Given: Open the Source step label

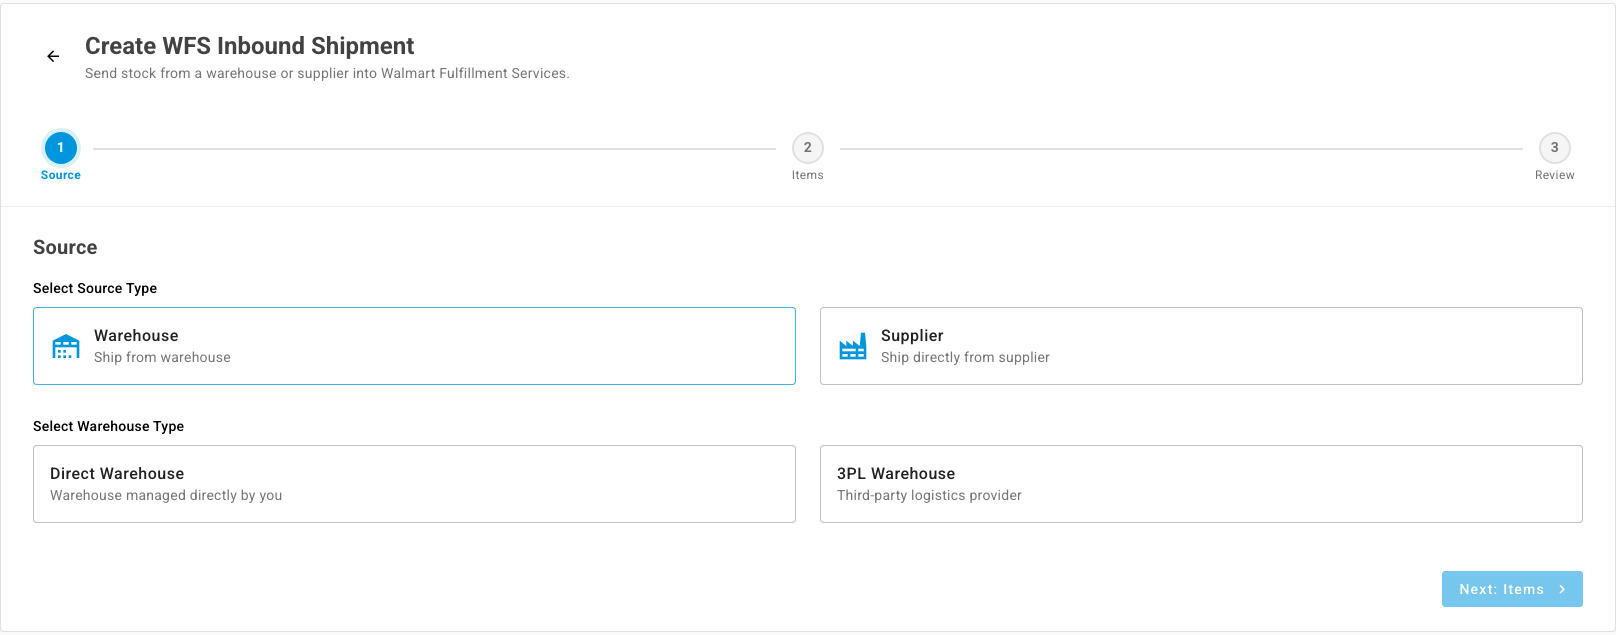Looking at the screenshot, I should pyautogui.click(x=61, y=175).
